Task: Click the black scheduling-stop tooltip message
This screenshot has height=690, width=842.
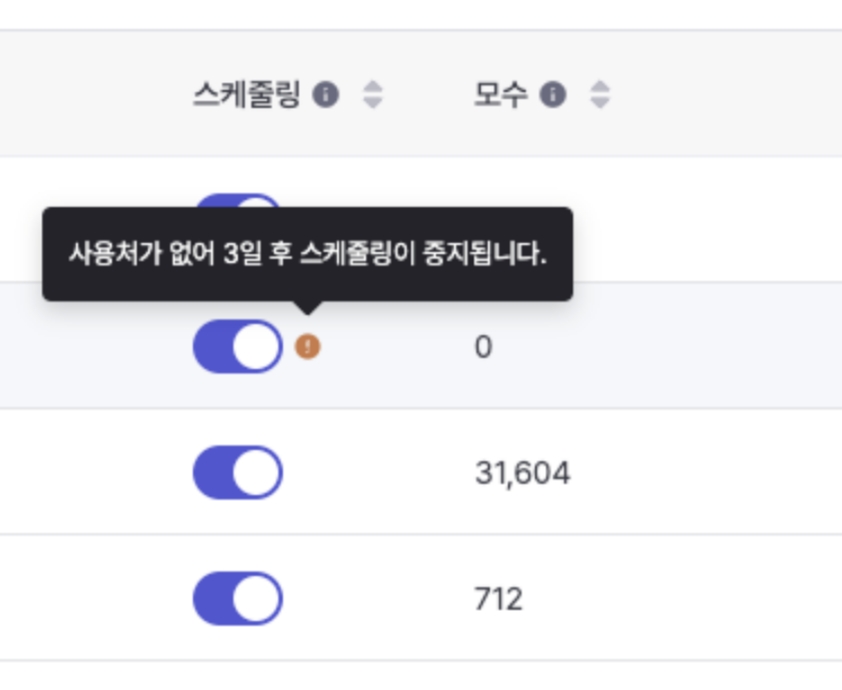Action: 307,253
